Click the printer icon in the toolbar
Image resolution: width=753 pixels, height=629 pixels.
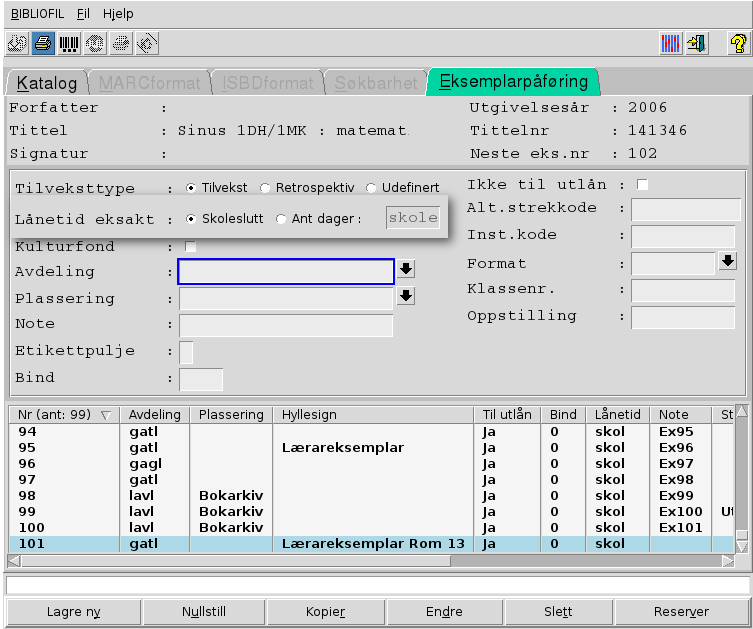(43, 43)
